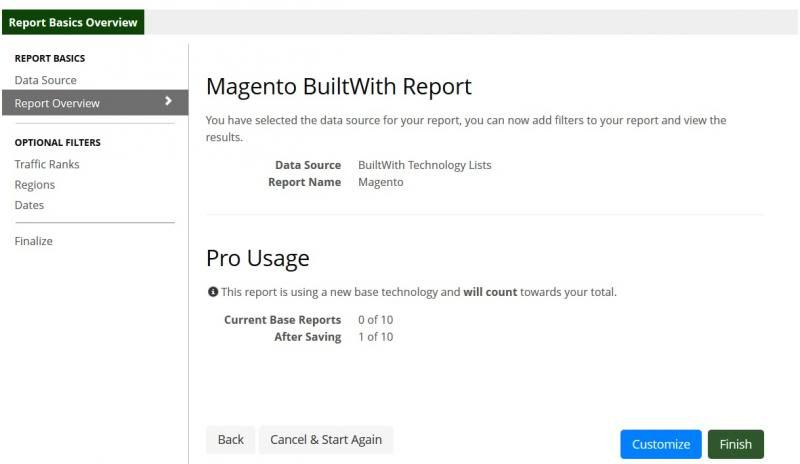Open the Data Source sidebar item

click(x=45, y=80)
